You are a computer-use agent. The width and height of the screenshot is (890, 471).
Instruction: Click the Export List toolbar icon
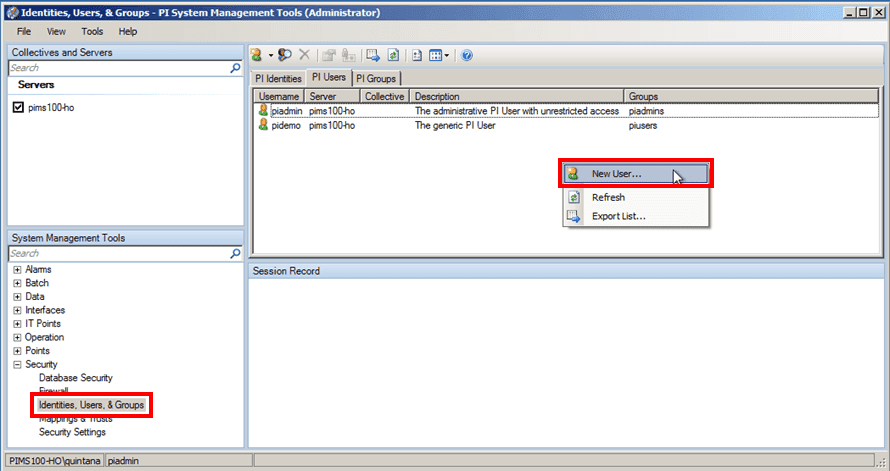click(x=373, y=55)
